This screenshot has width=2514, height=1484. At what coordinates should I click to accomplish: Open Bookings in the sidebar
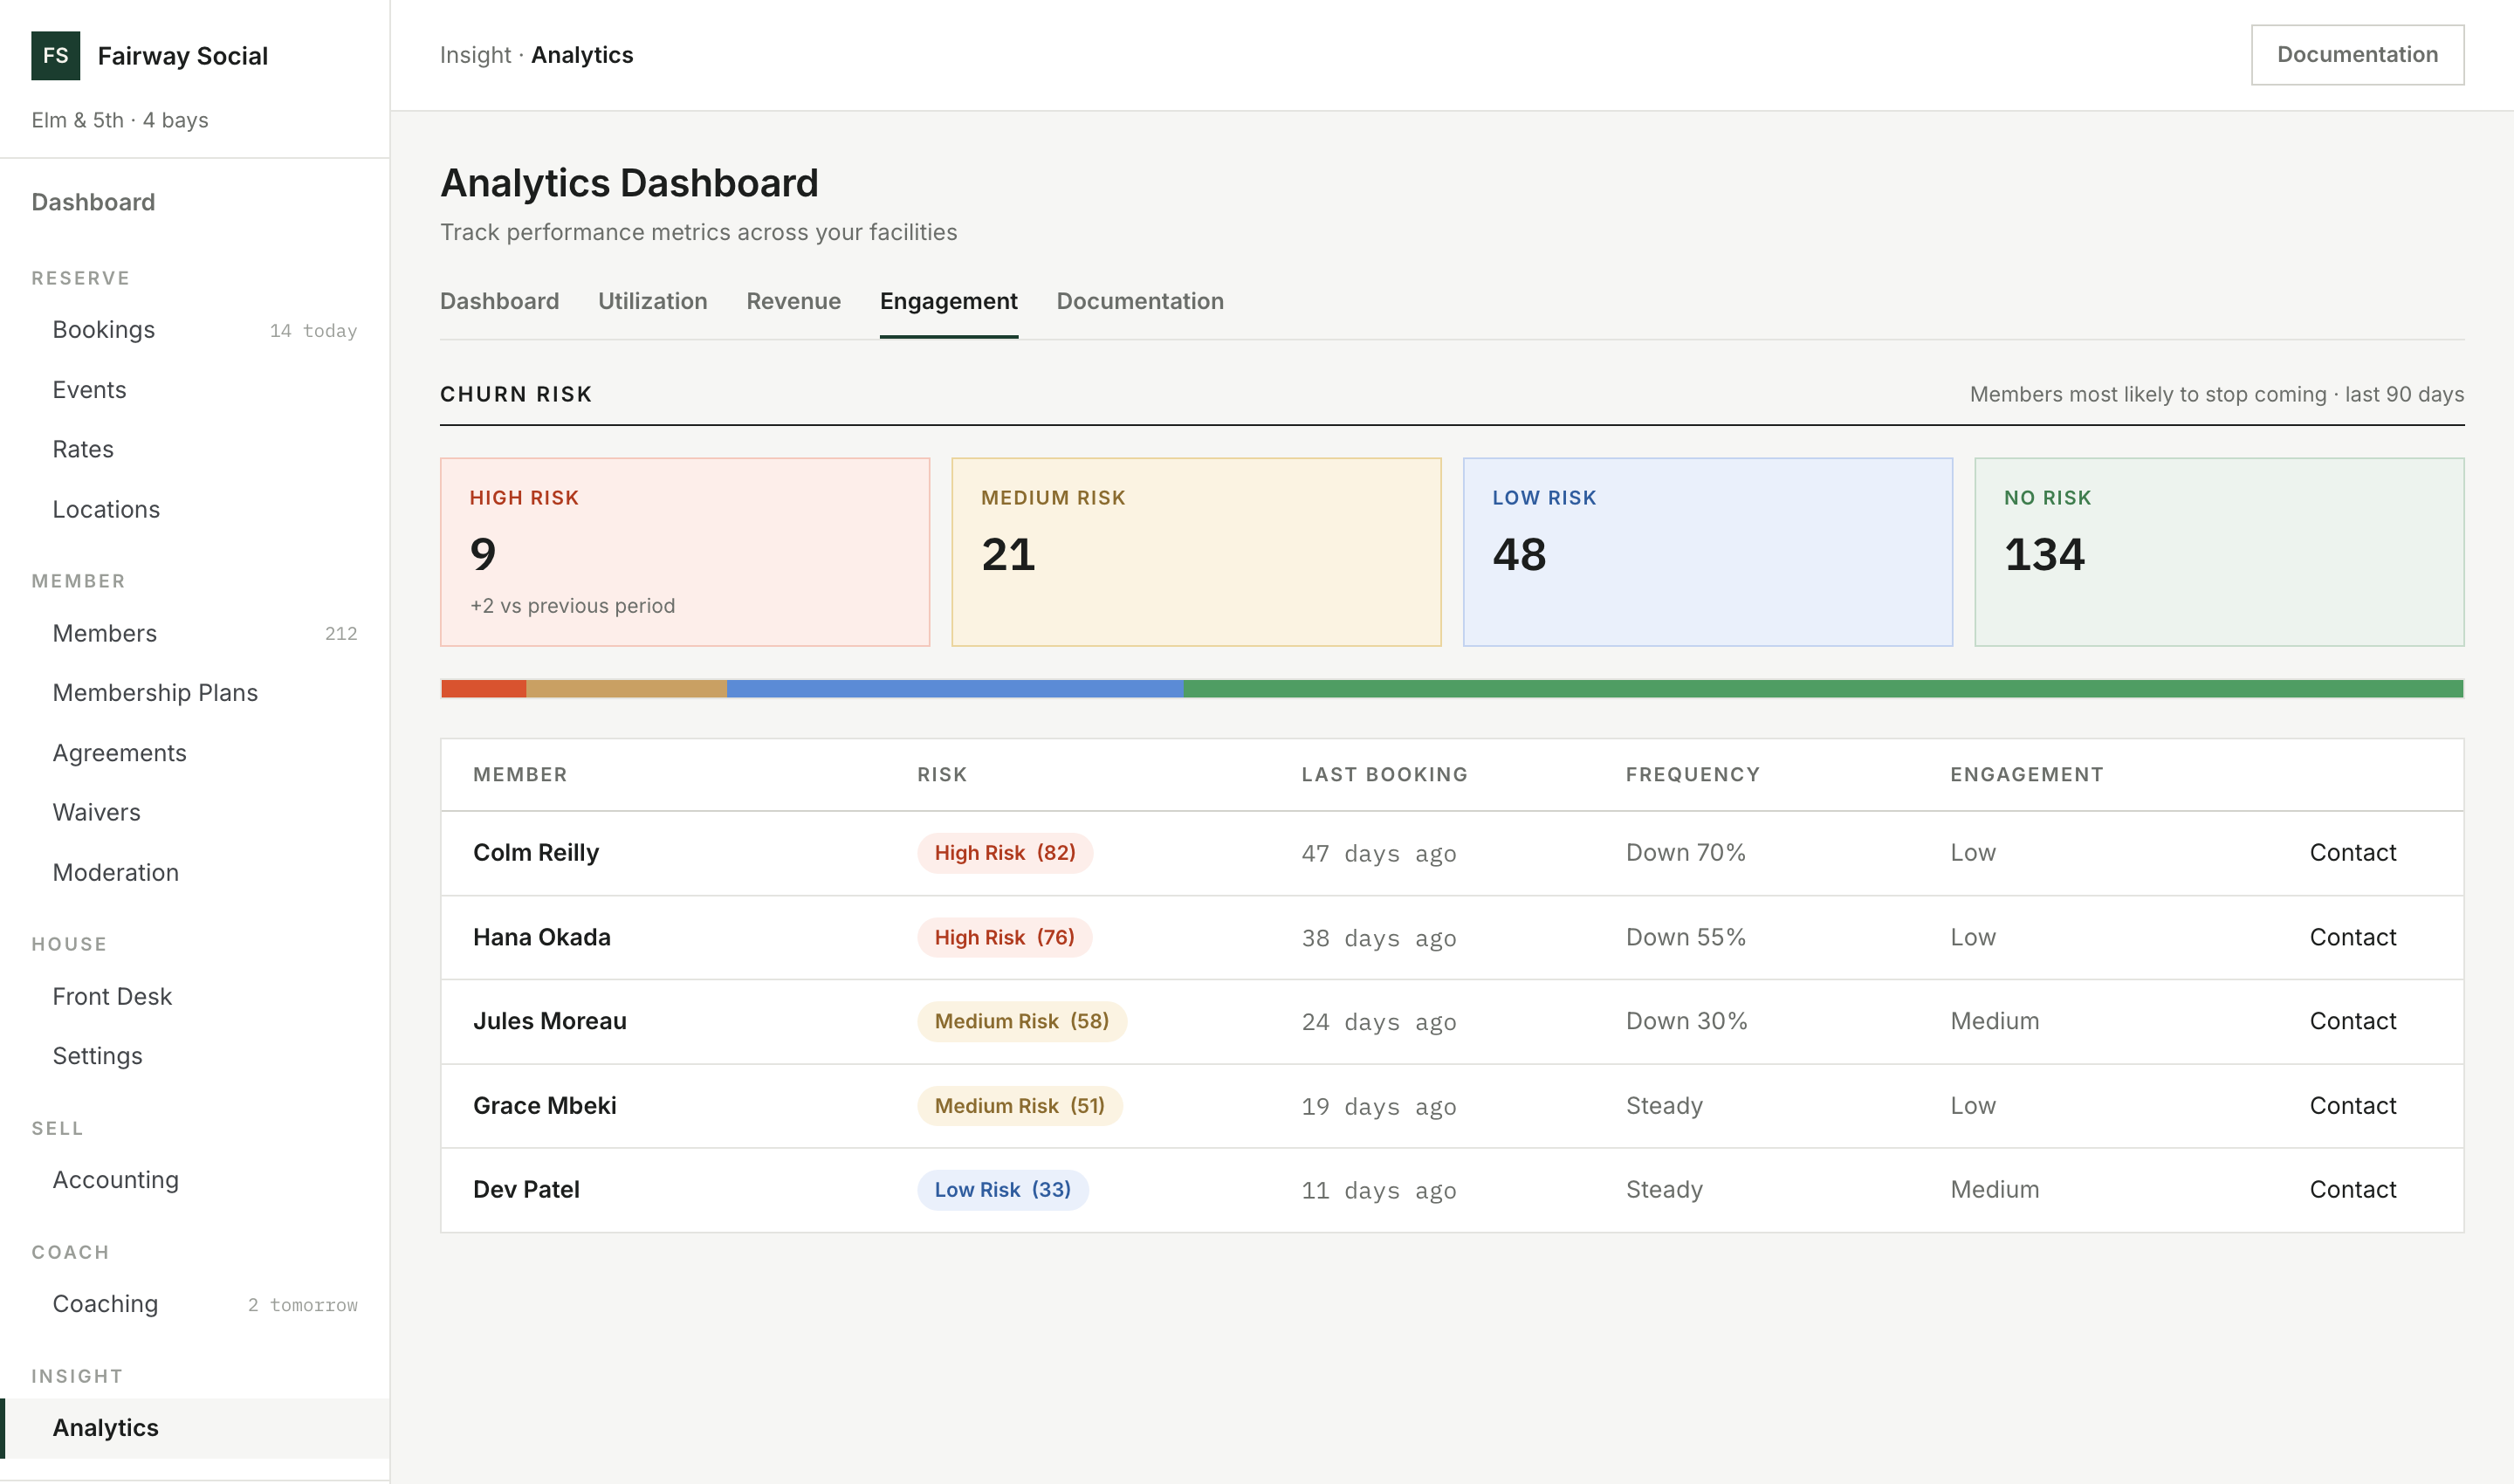tap(195, 330)
